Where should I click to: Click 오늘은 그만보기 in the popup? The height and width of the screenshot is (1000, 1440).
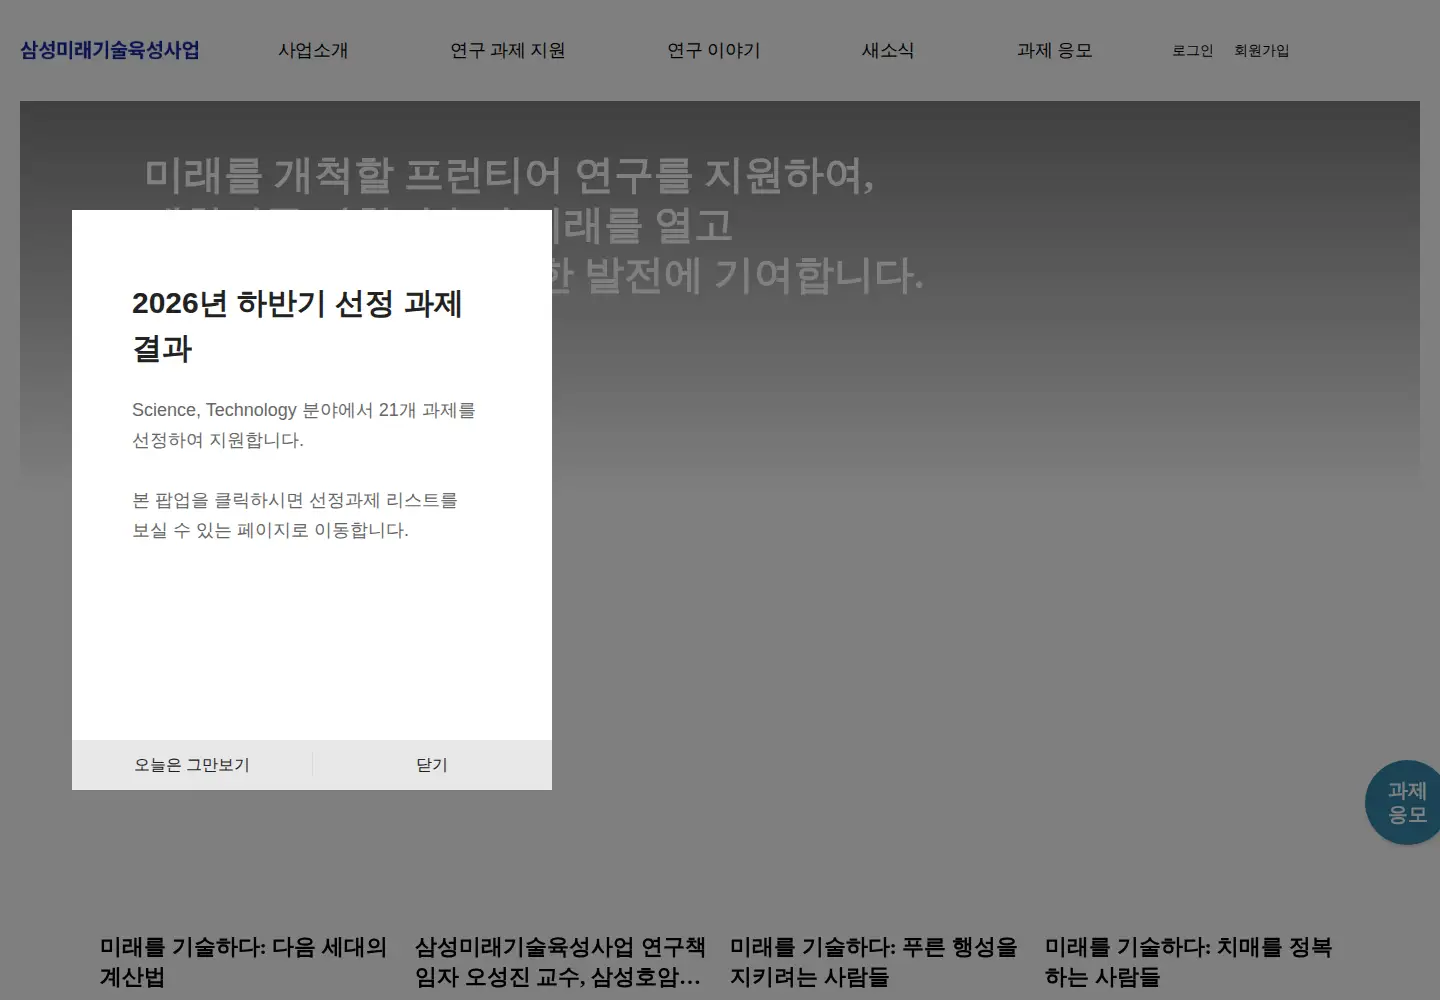pos(192,765)
